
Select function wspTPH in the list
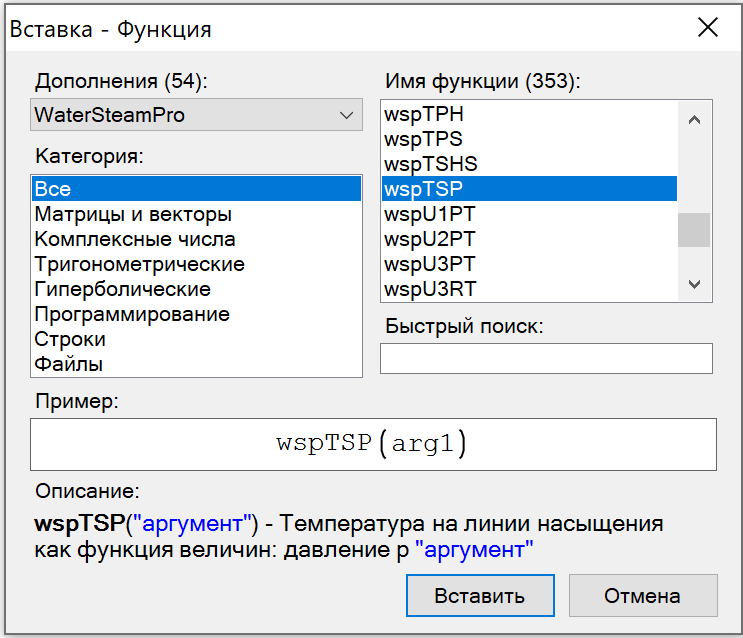424,113
